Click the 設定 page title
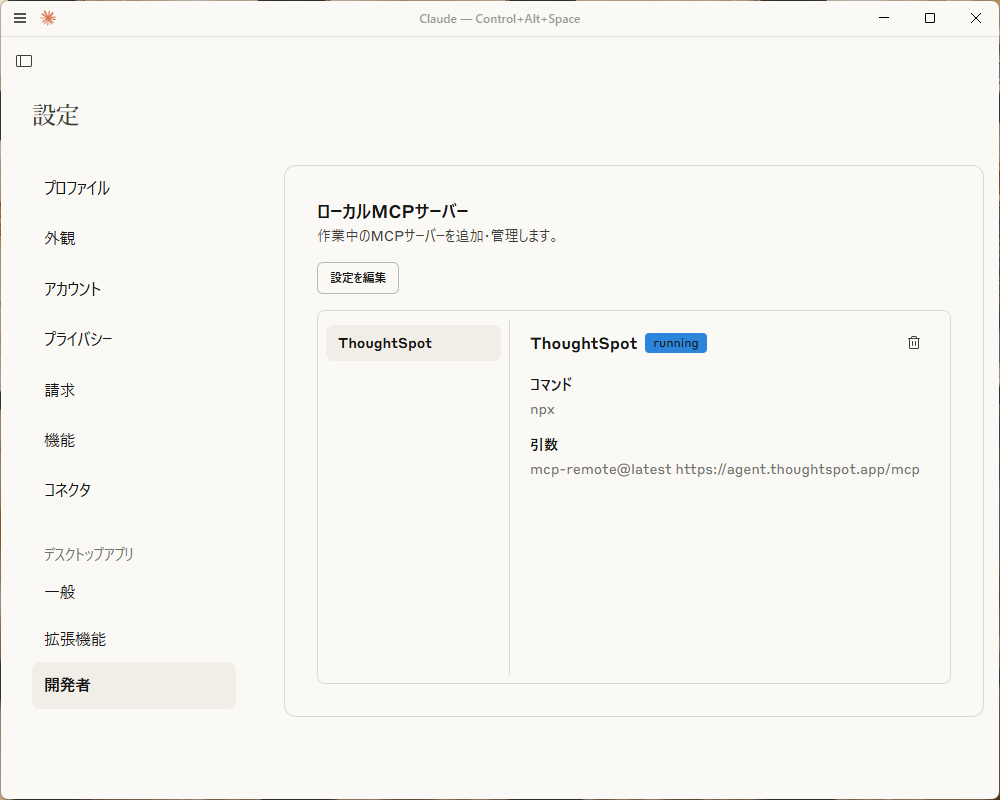 (x=55, y=115)
